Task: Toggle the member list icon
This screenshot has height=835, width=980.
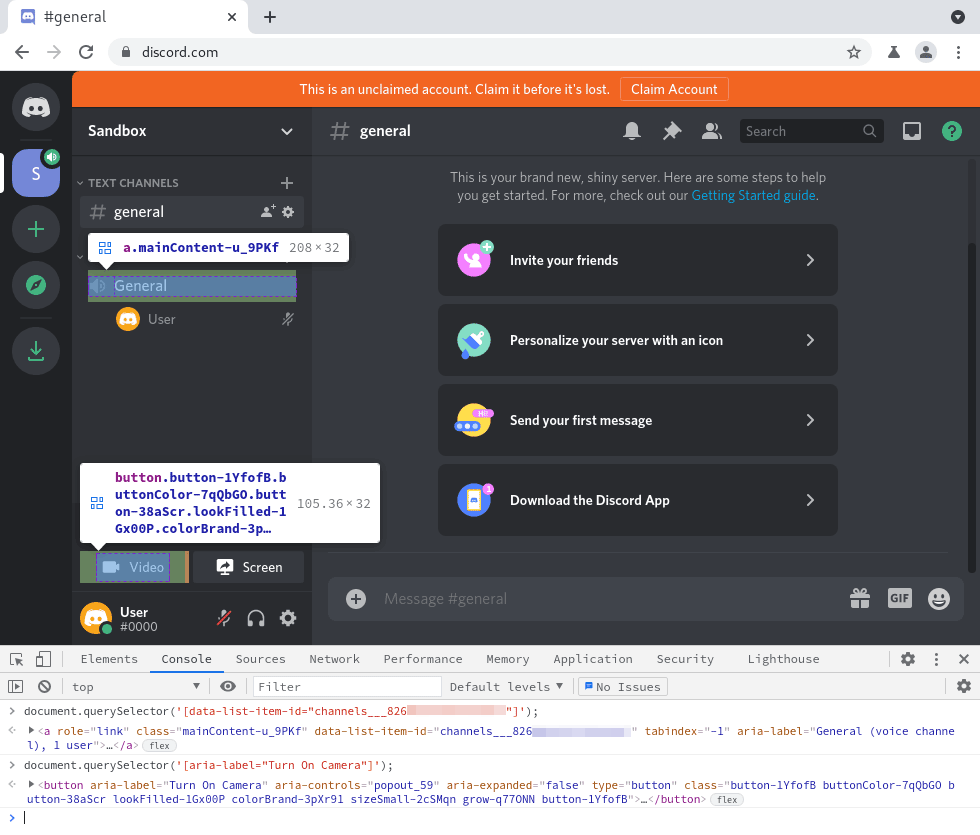Action: tap(711, 131)
